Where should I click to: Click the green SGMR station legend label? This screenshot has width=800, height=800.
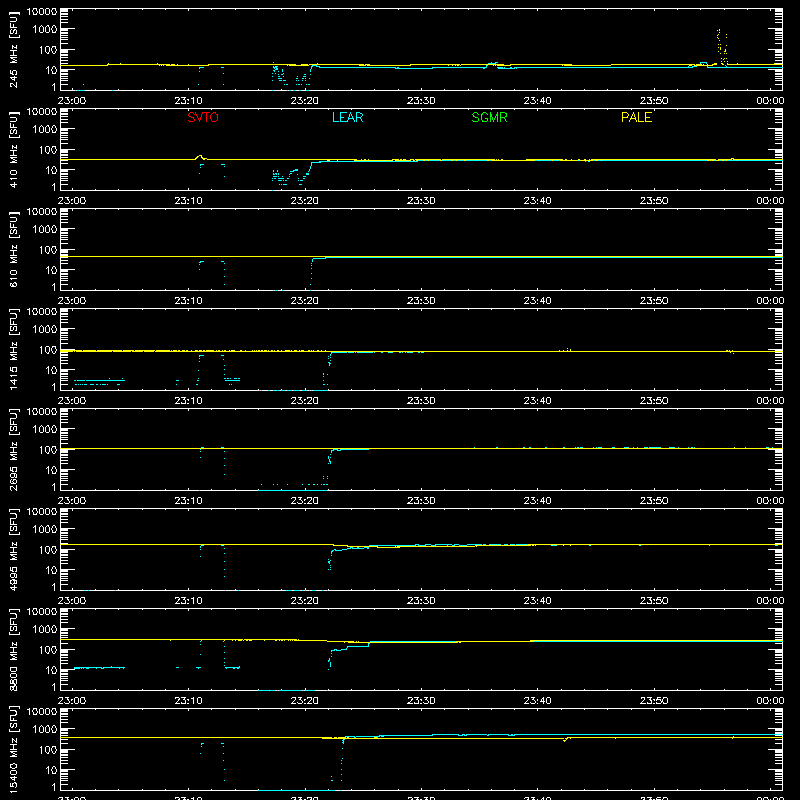pos(489,117)
